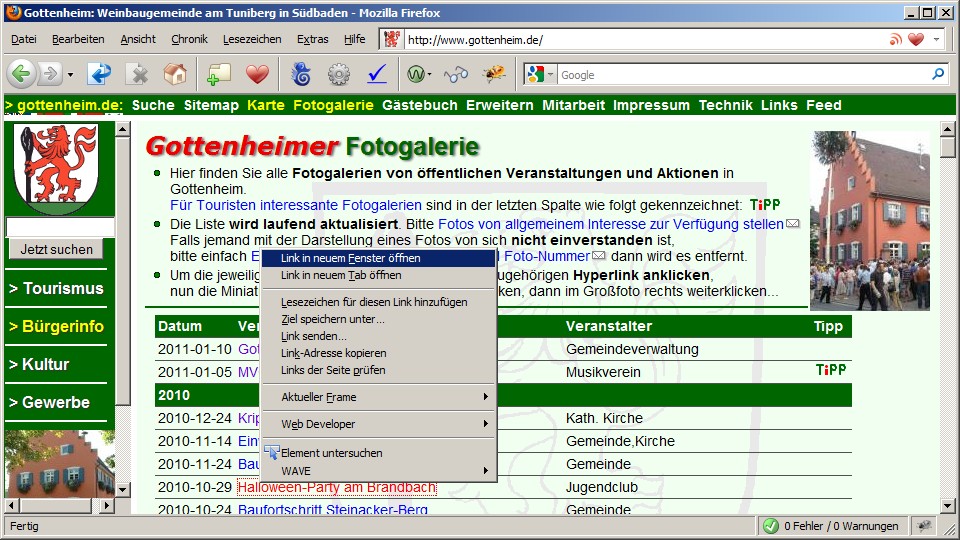Click the blue checkmark validator icon
This screenshot has width=960, height=540.
[377, 74]
